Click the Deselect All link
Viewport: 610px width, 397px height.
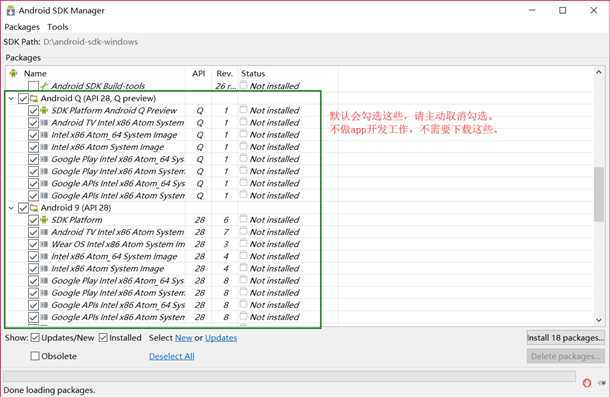point(172,356)
